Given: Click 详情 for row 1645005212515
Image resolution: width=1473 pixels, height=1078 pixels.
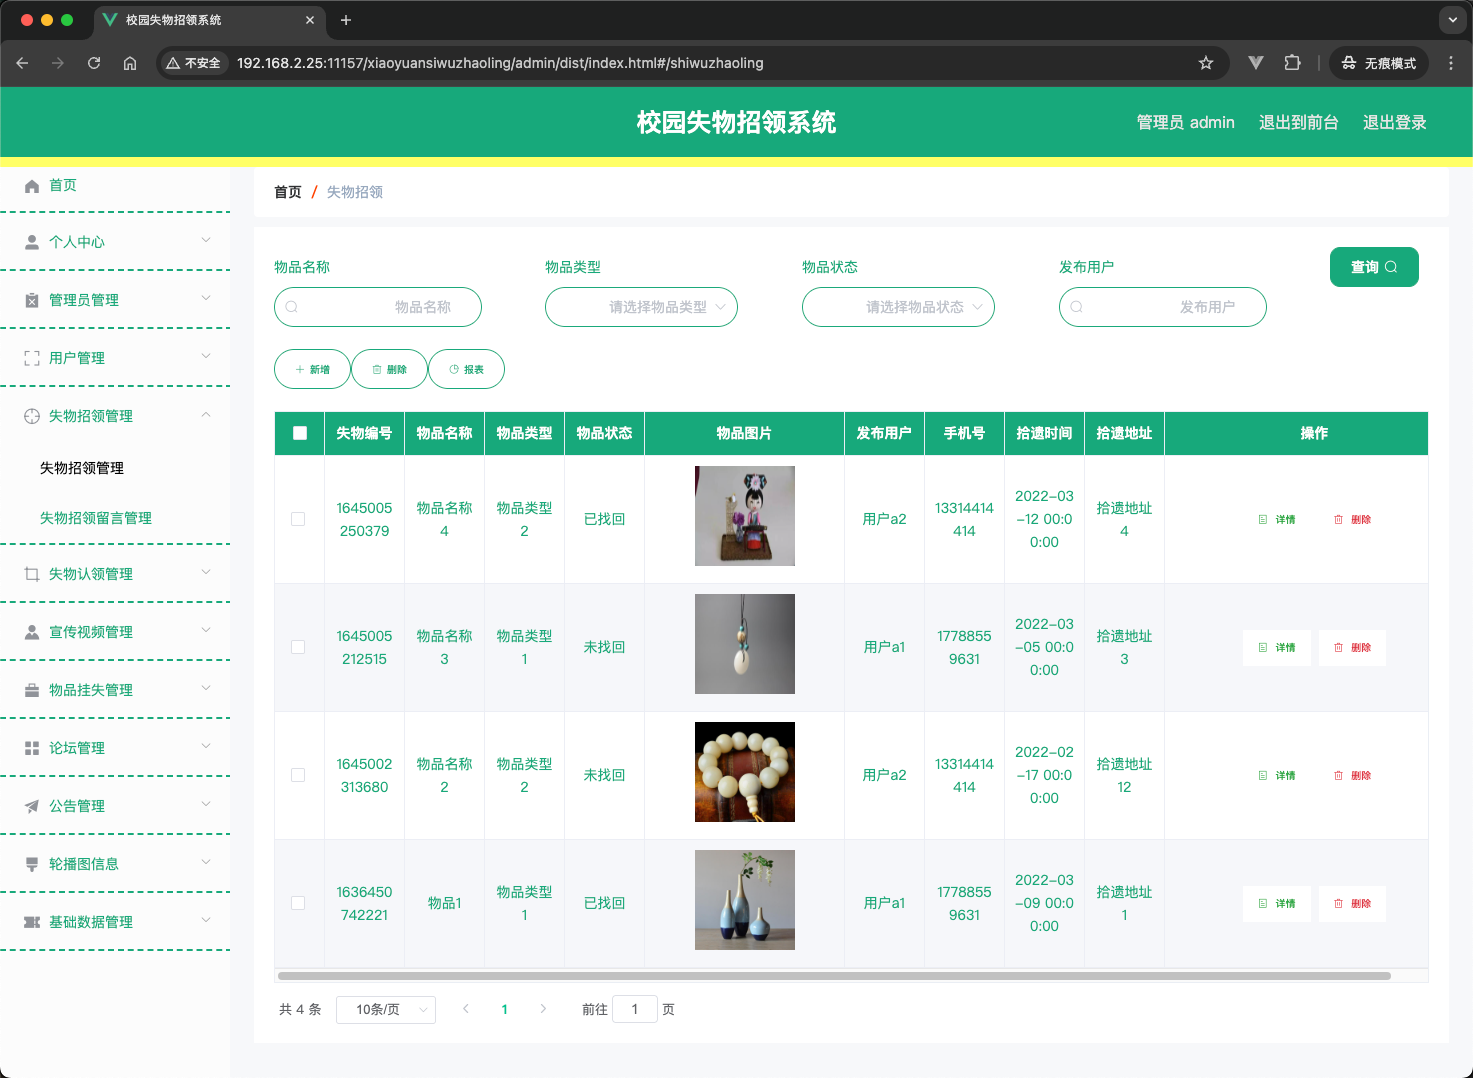Looking at the screenshot, I should click(1277, 648).
